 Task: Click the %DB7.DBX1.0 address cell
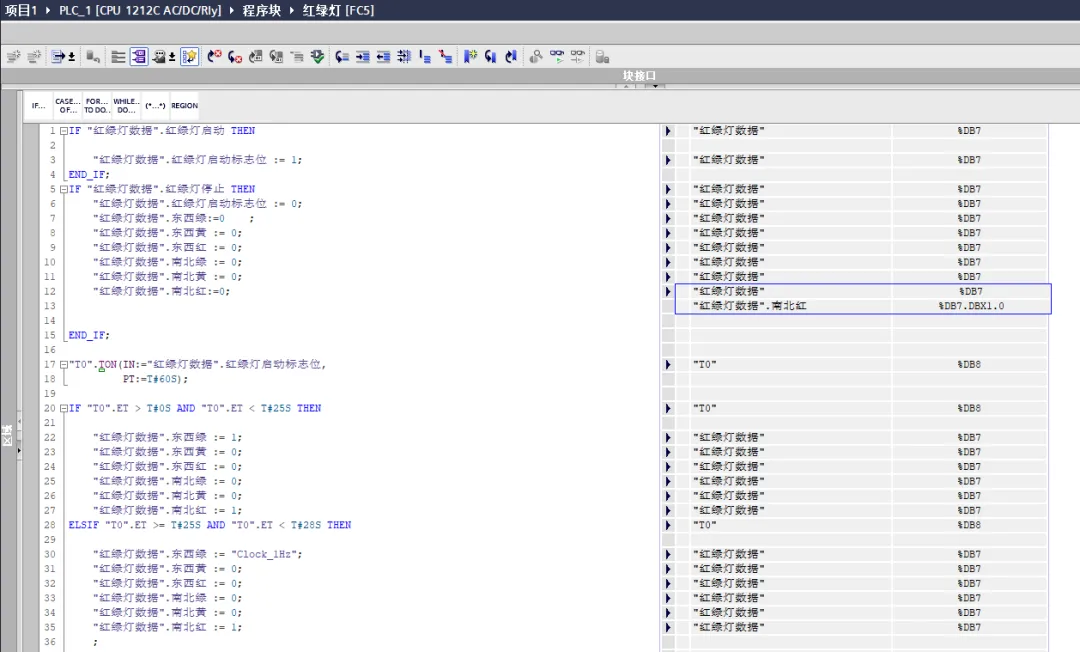[x=970, y=306]
